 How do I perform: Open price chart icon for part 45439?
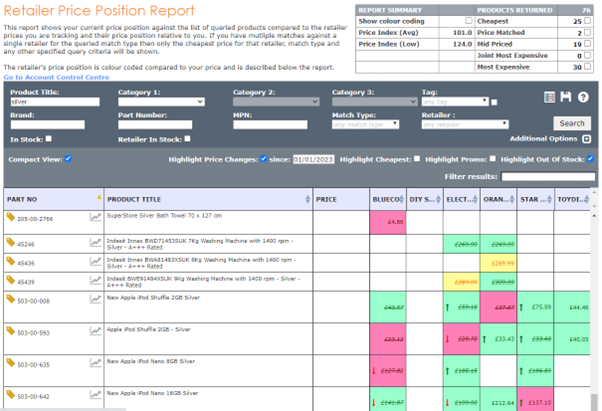coord(95,280)
